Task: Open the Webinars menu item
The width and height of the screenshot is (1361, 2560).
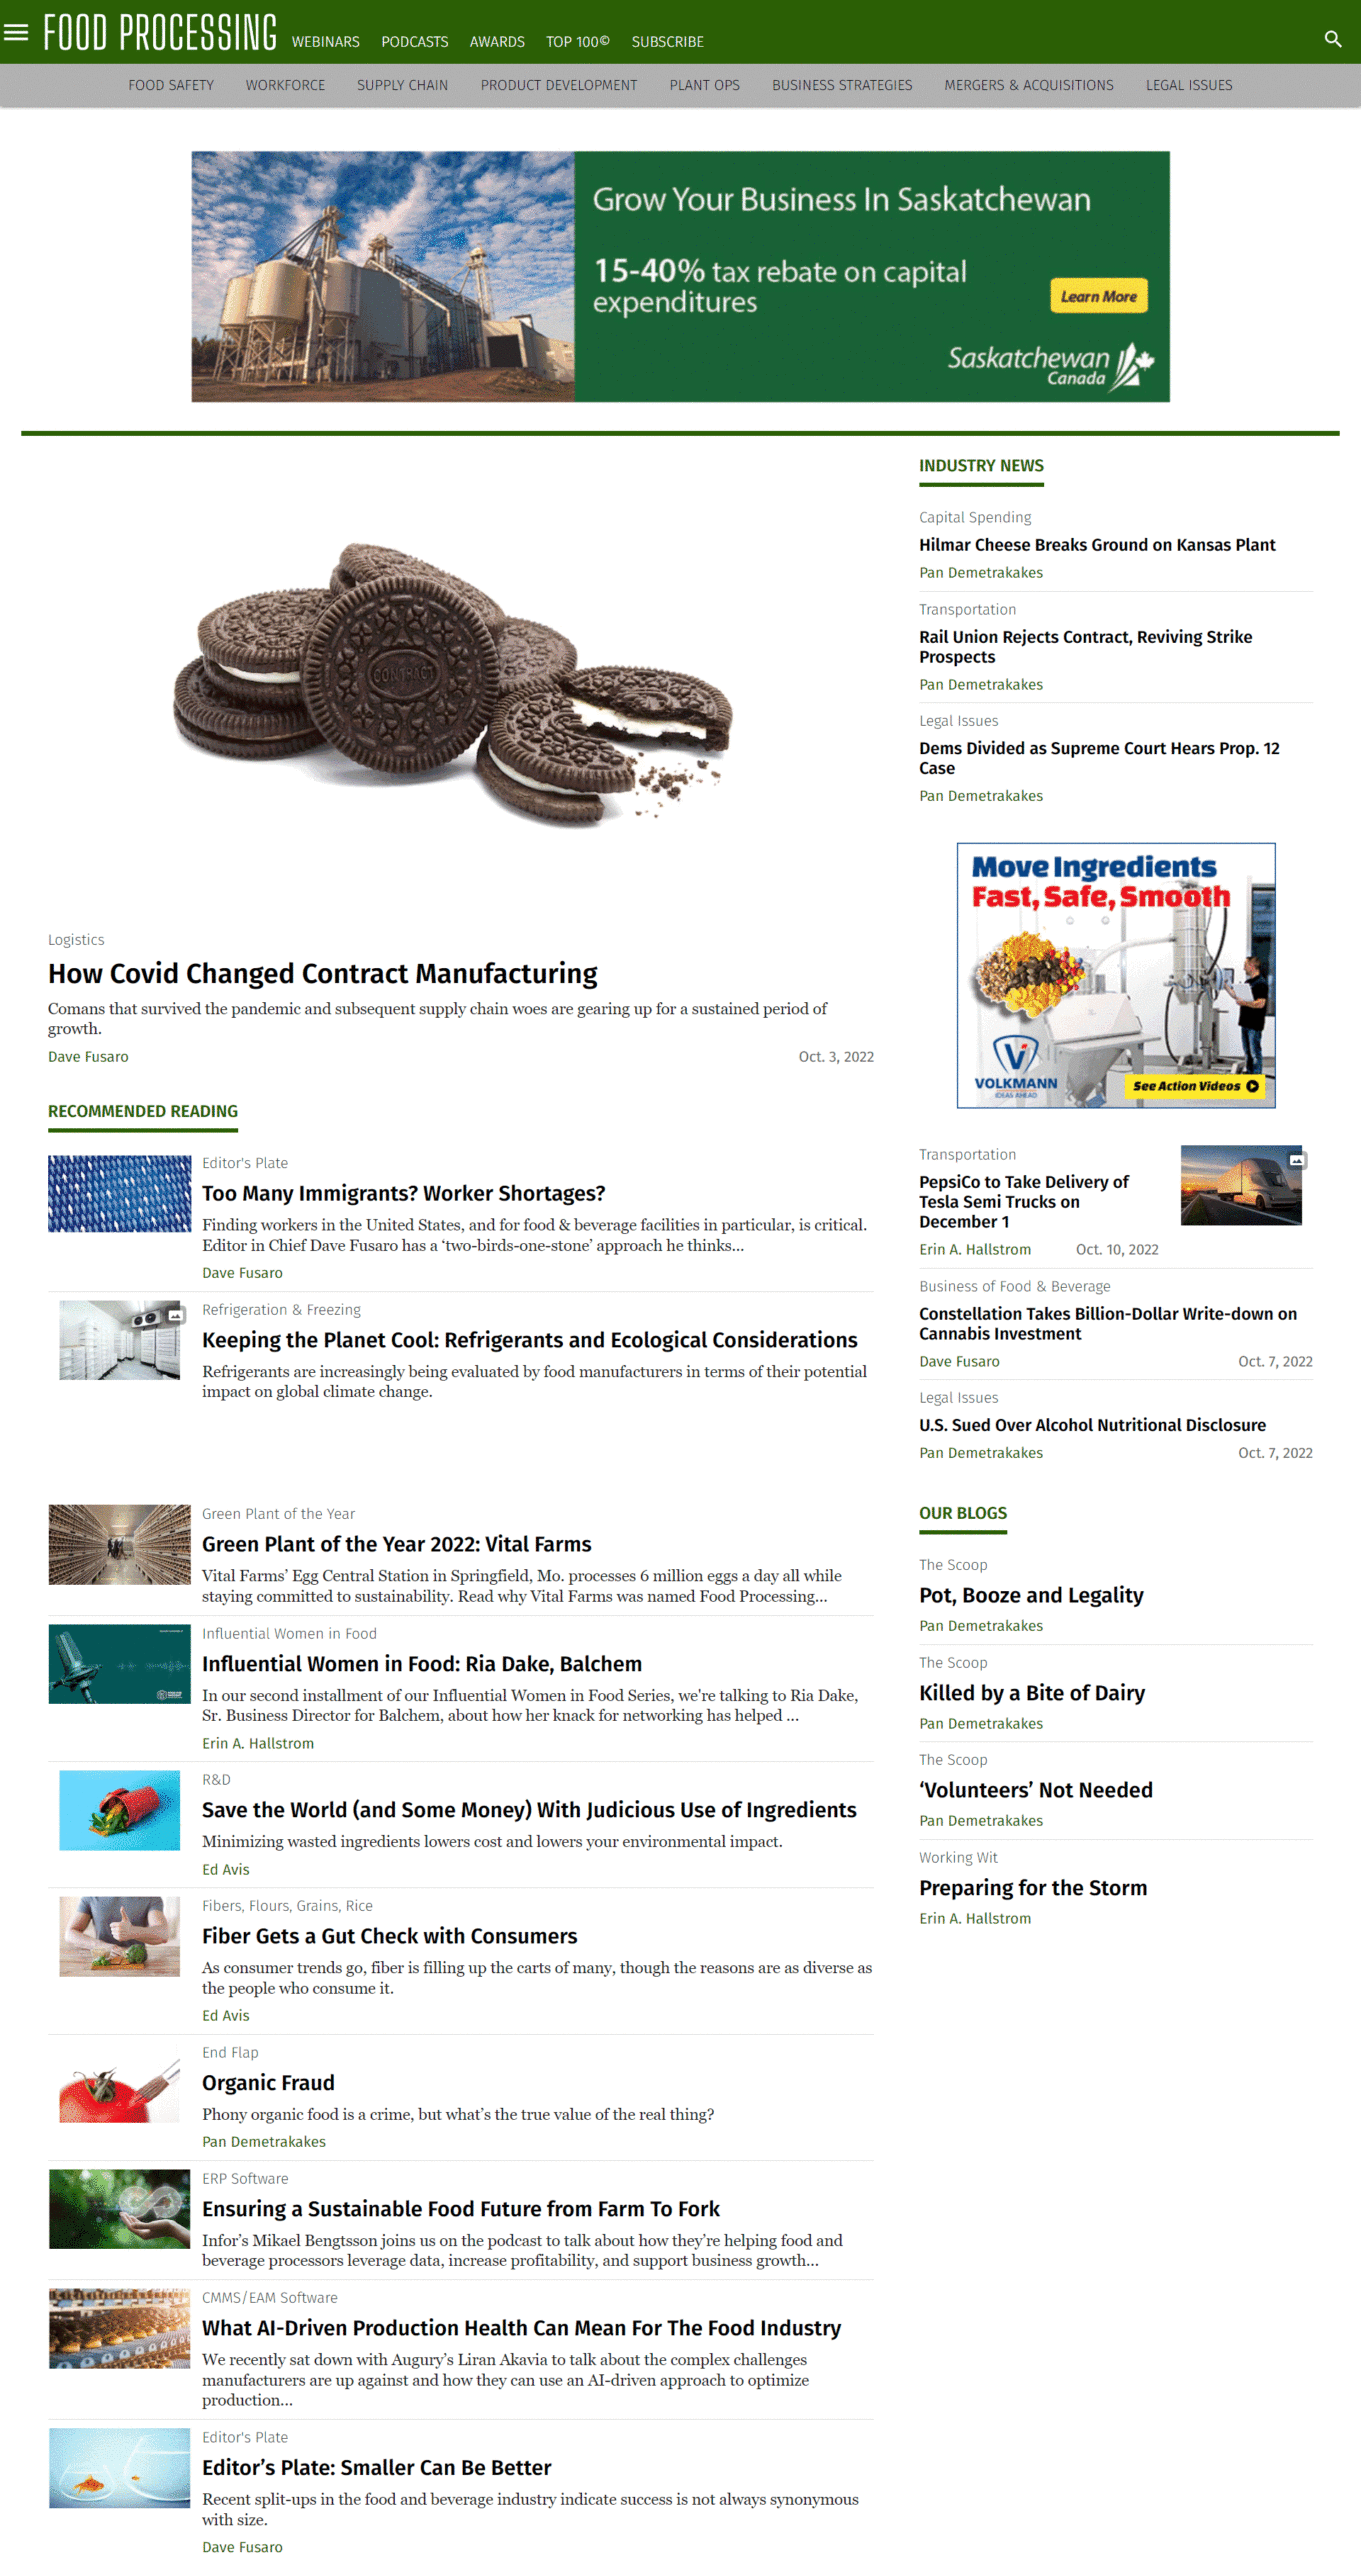Action: pos(325,42)
